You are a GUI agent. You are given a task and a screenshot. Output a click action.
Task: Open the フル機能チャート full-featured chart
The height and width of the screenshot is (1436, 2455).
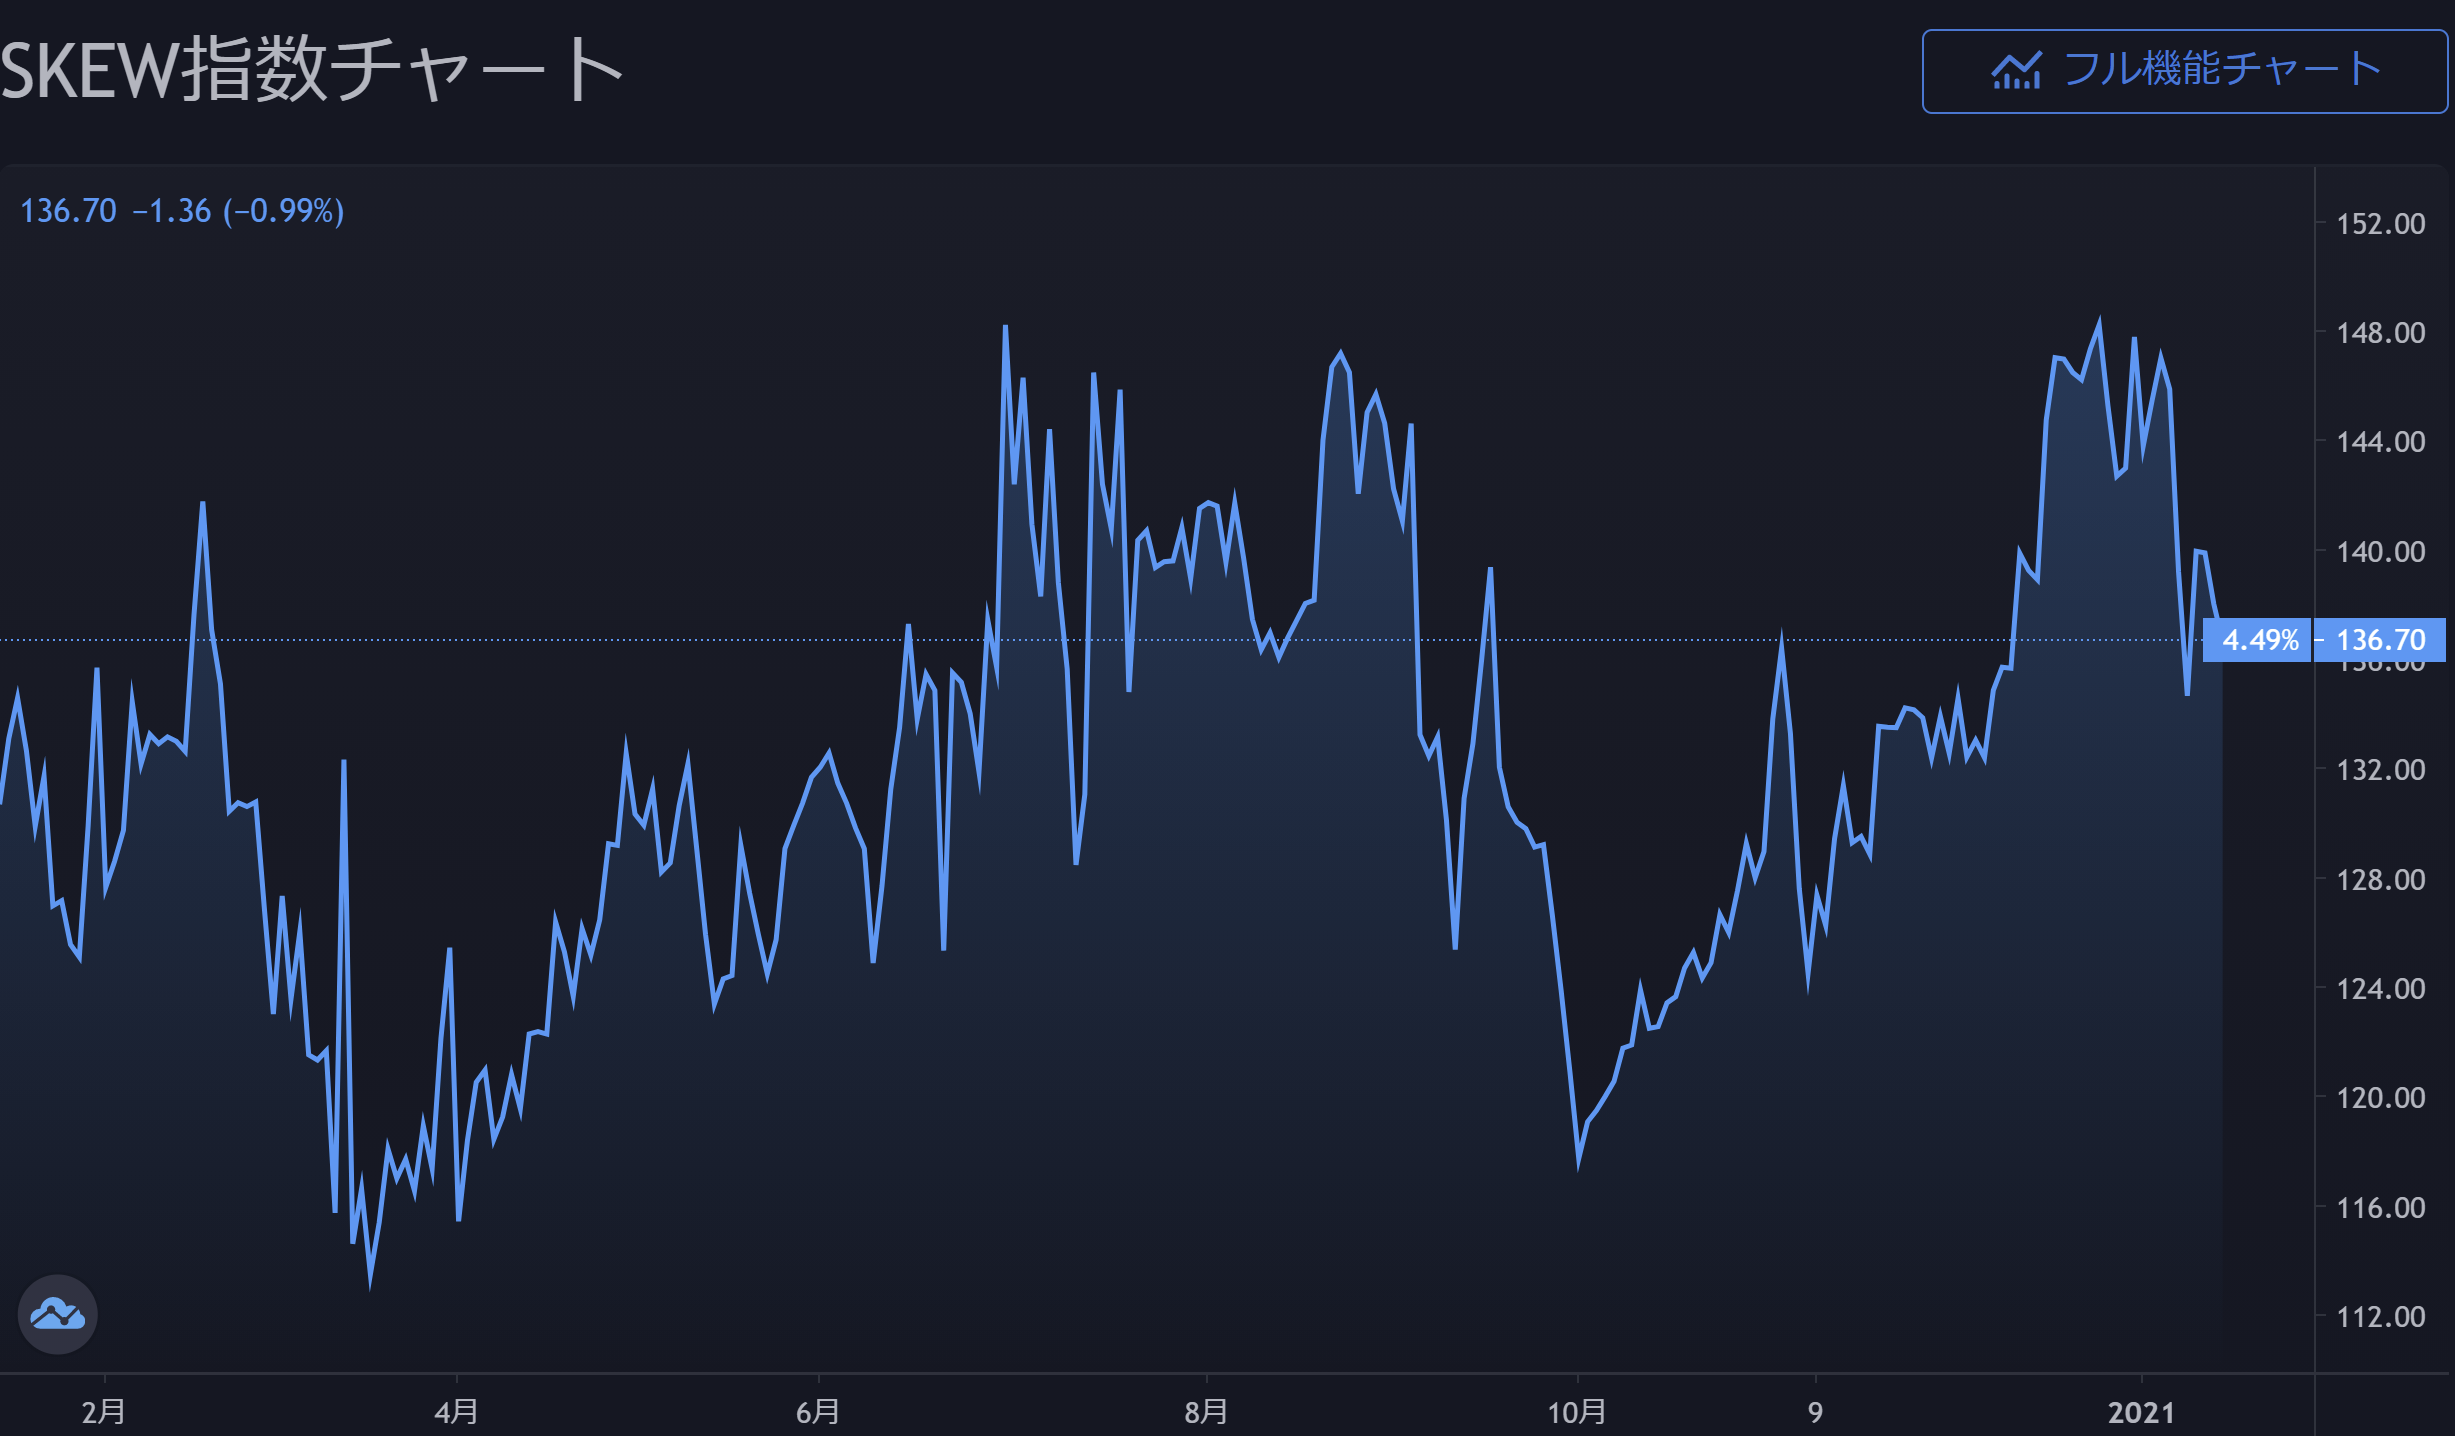[2184, 71]
